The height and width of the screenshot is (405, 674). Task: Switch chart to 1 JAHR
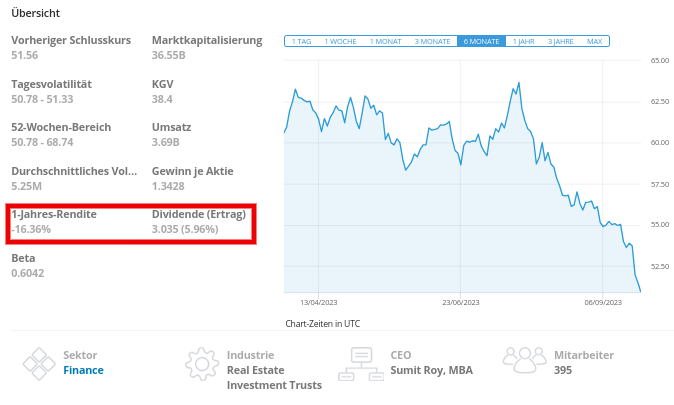point(524,41)
